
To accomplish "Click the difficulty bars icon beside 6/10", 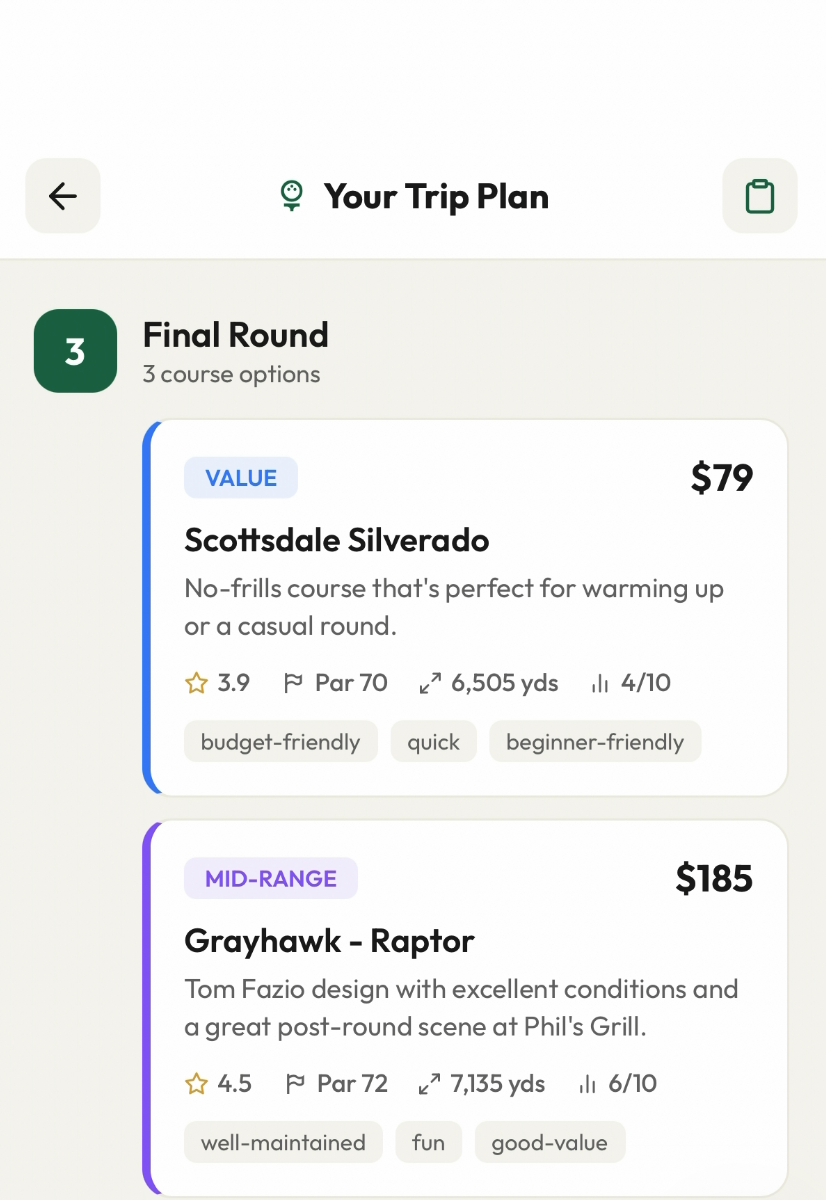I will (588, 1084).
